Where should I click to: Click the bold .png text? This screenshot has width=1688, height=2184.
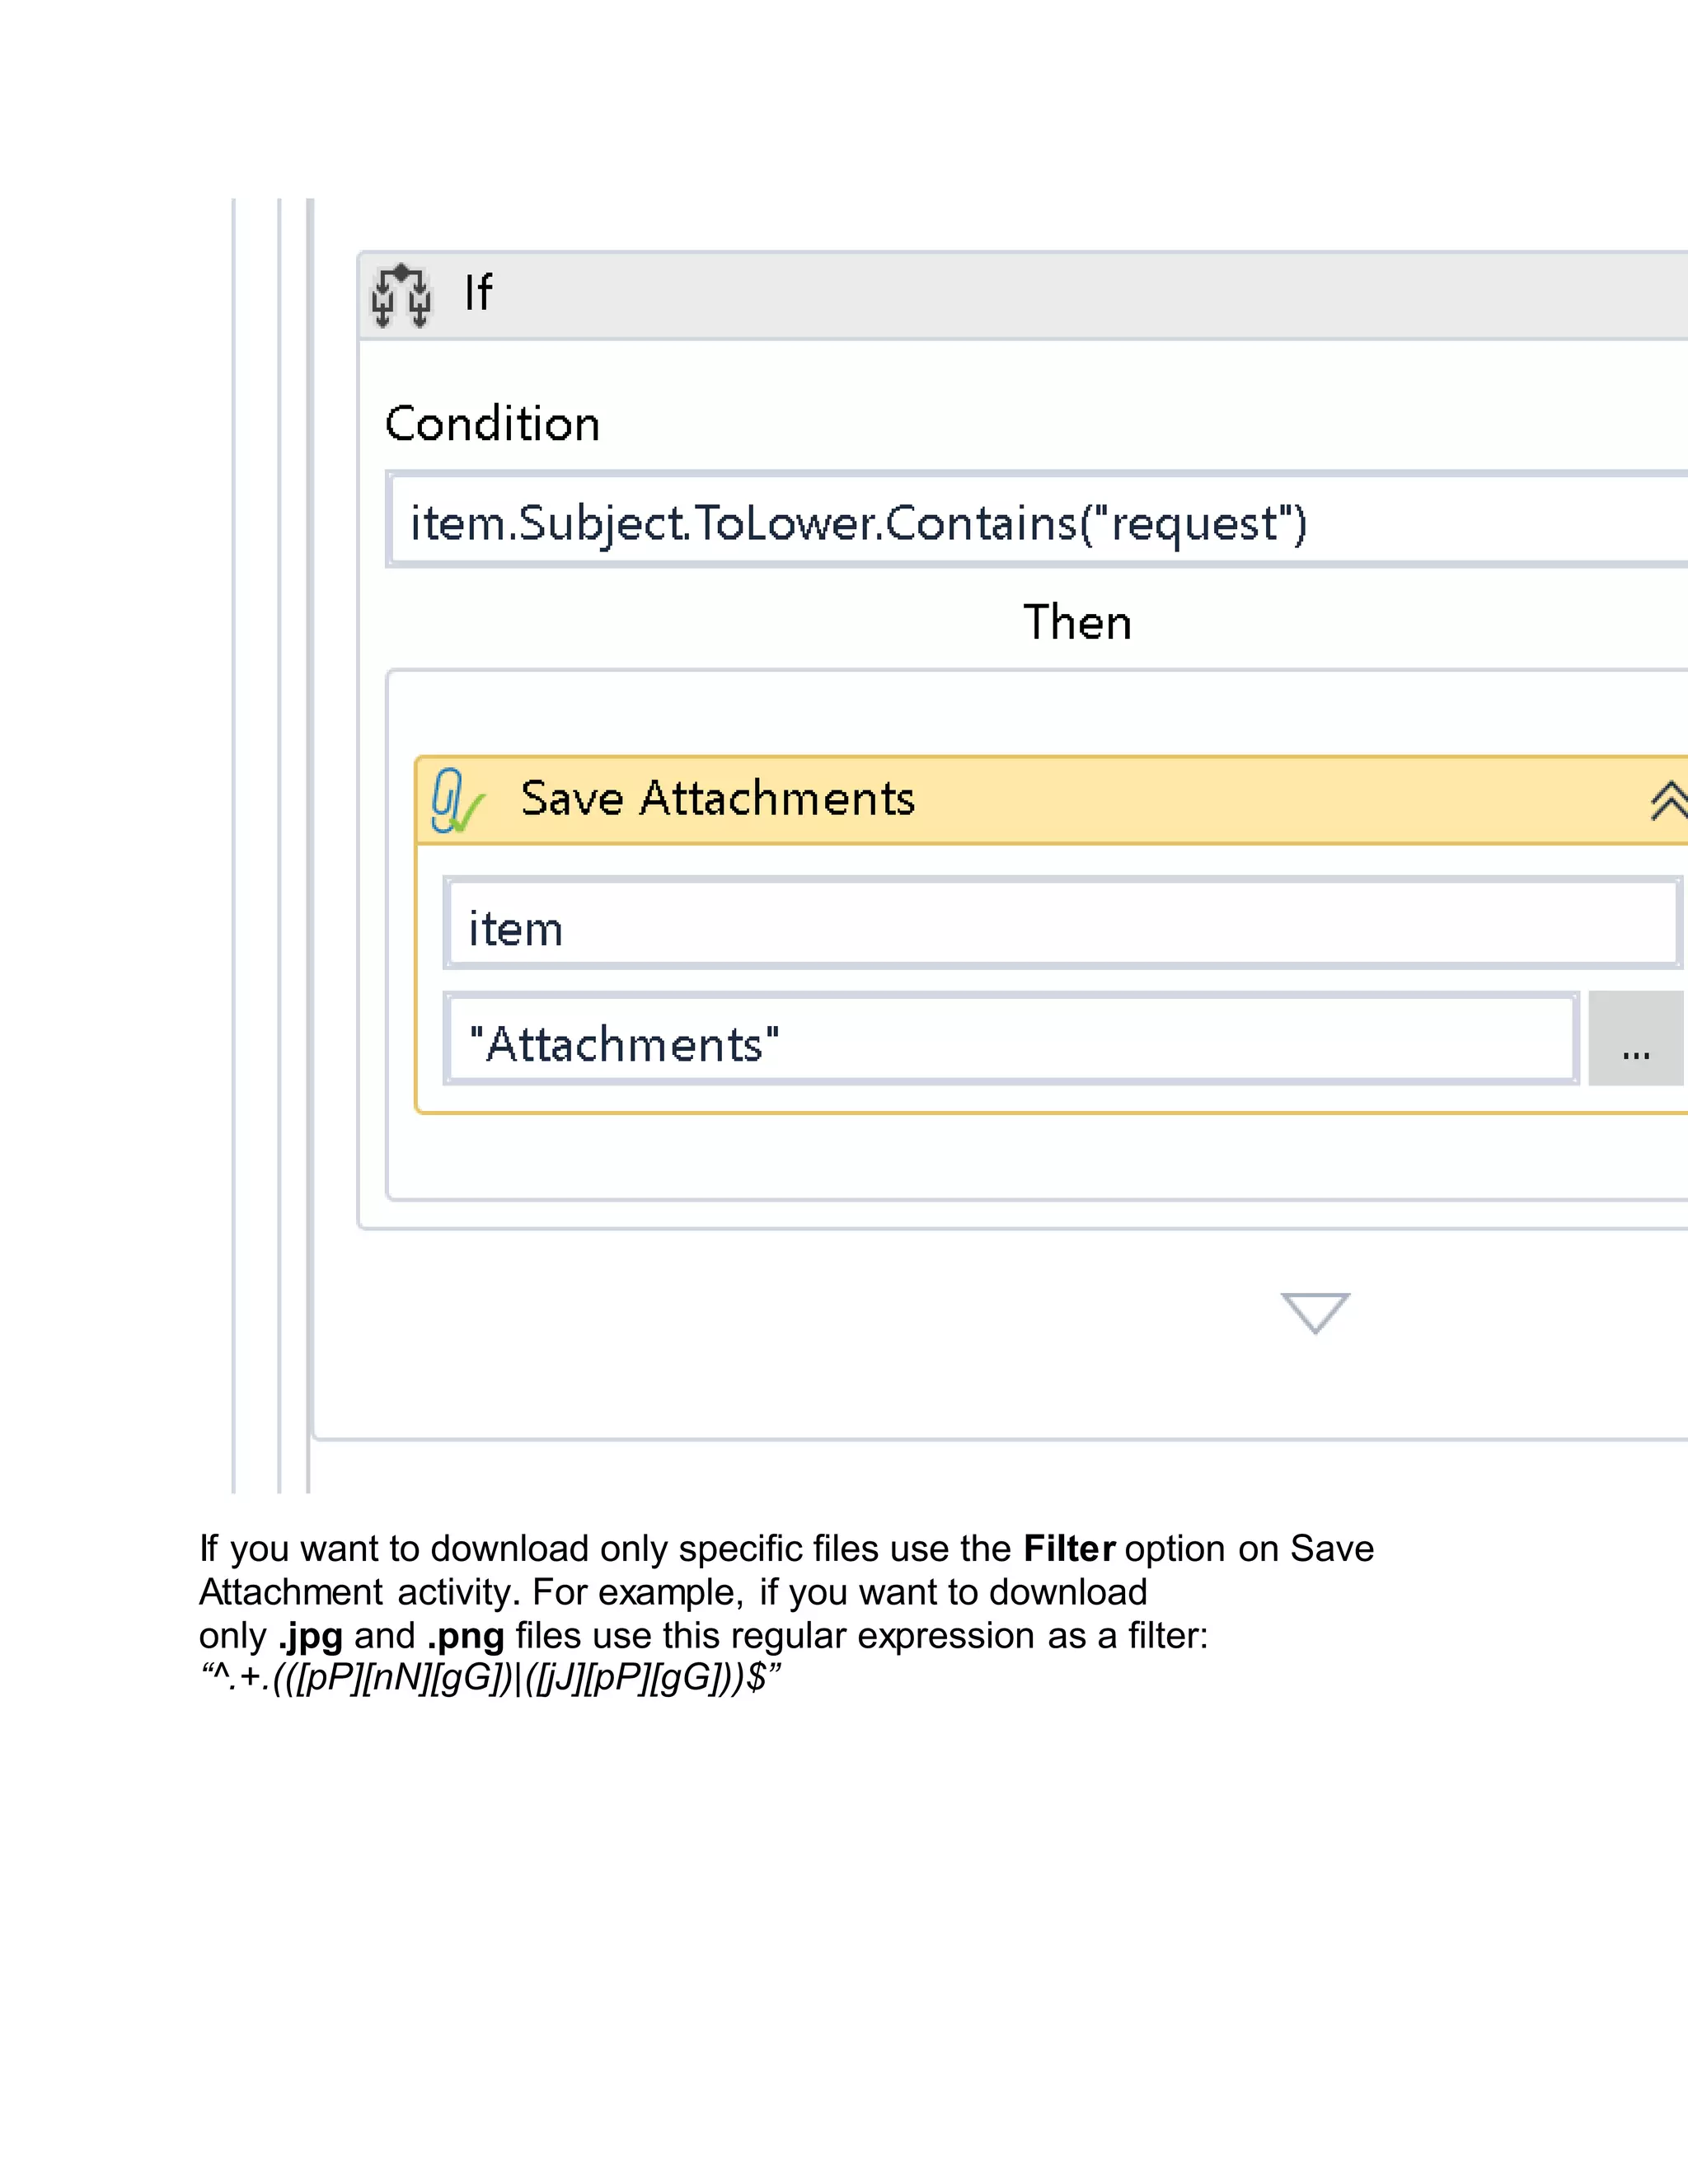(x=465, y=1636)
